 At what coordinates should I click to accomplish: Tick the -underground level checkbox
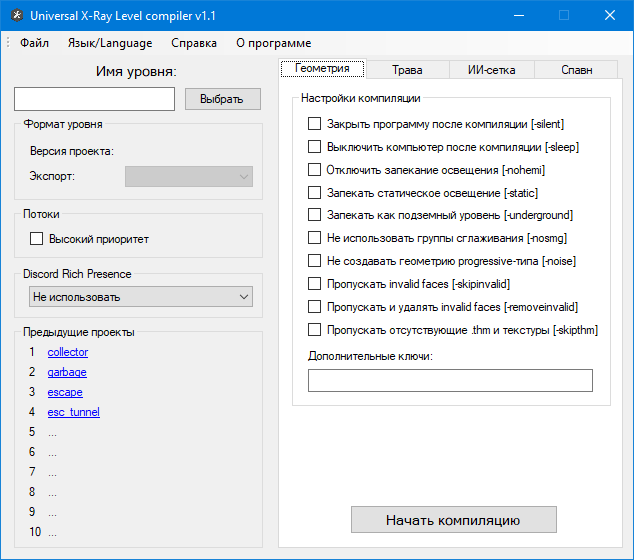click(315, 215)
